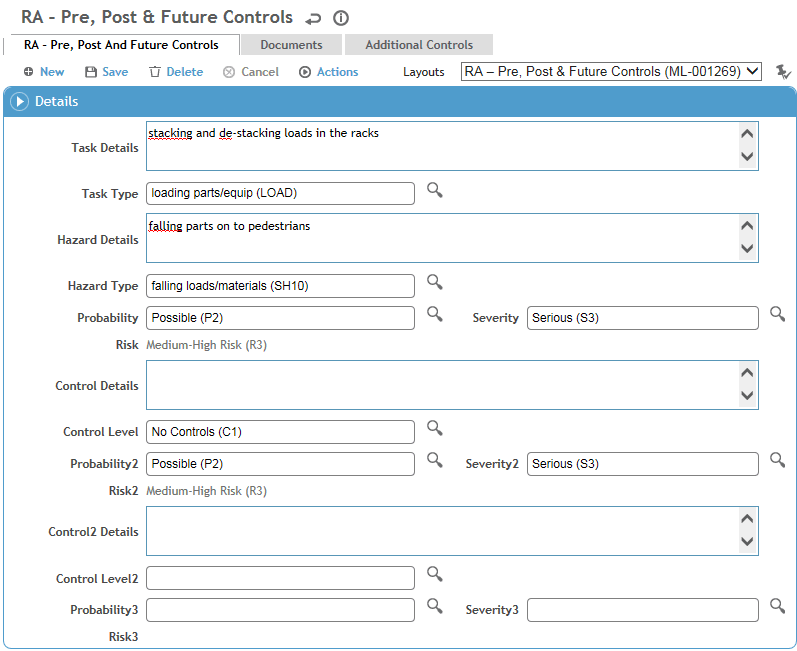This screenshot has width=797, height=651.
Task: Click the pin icon next to Layouts
Action: 782,72
